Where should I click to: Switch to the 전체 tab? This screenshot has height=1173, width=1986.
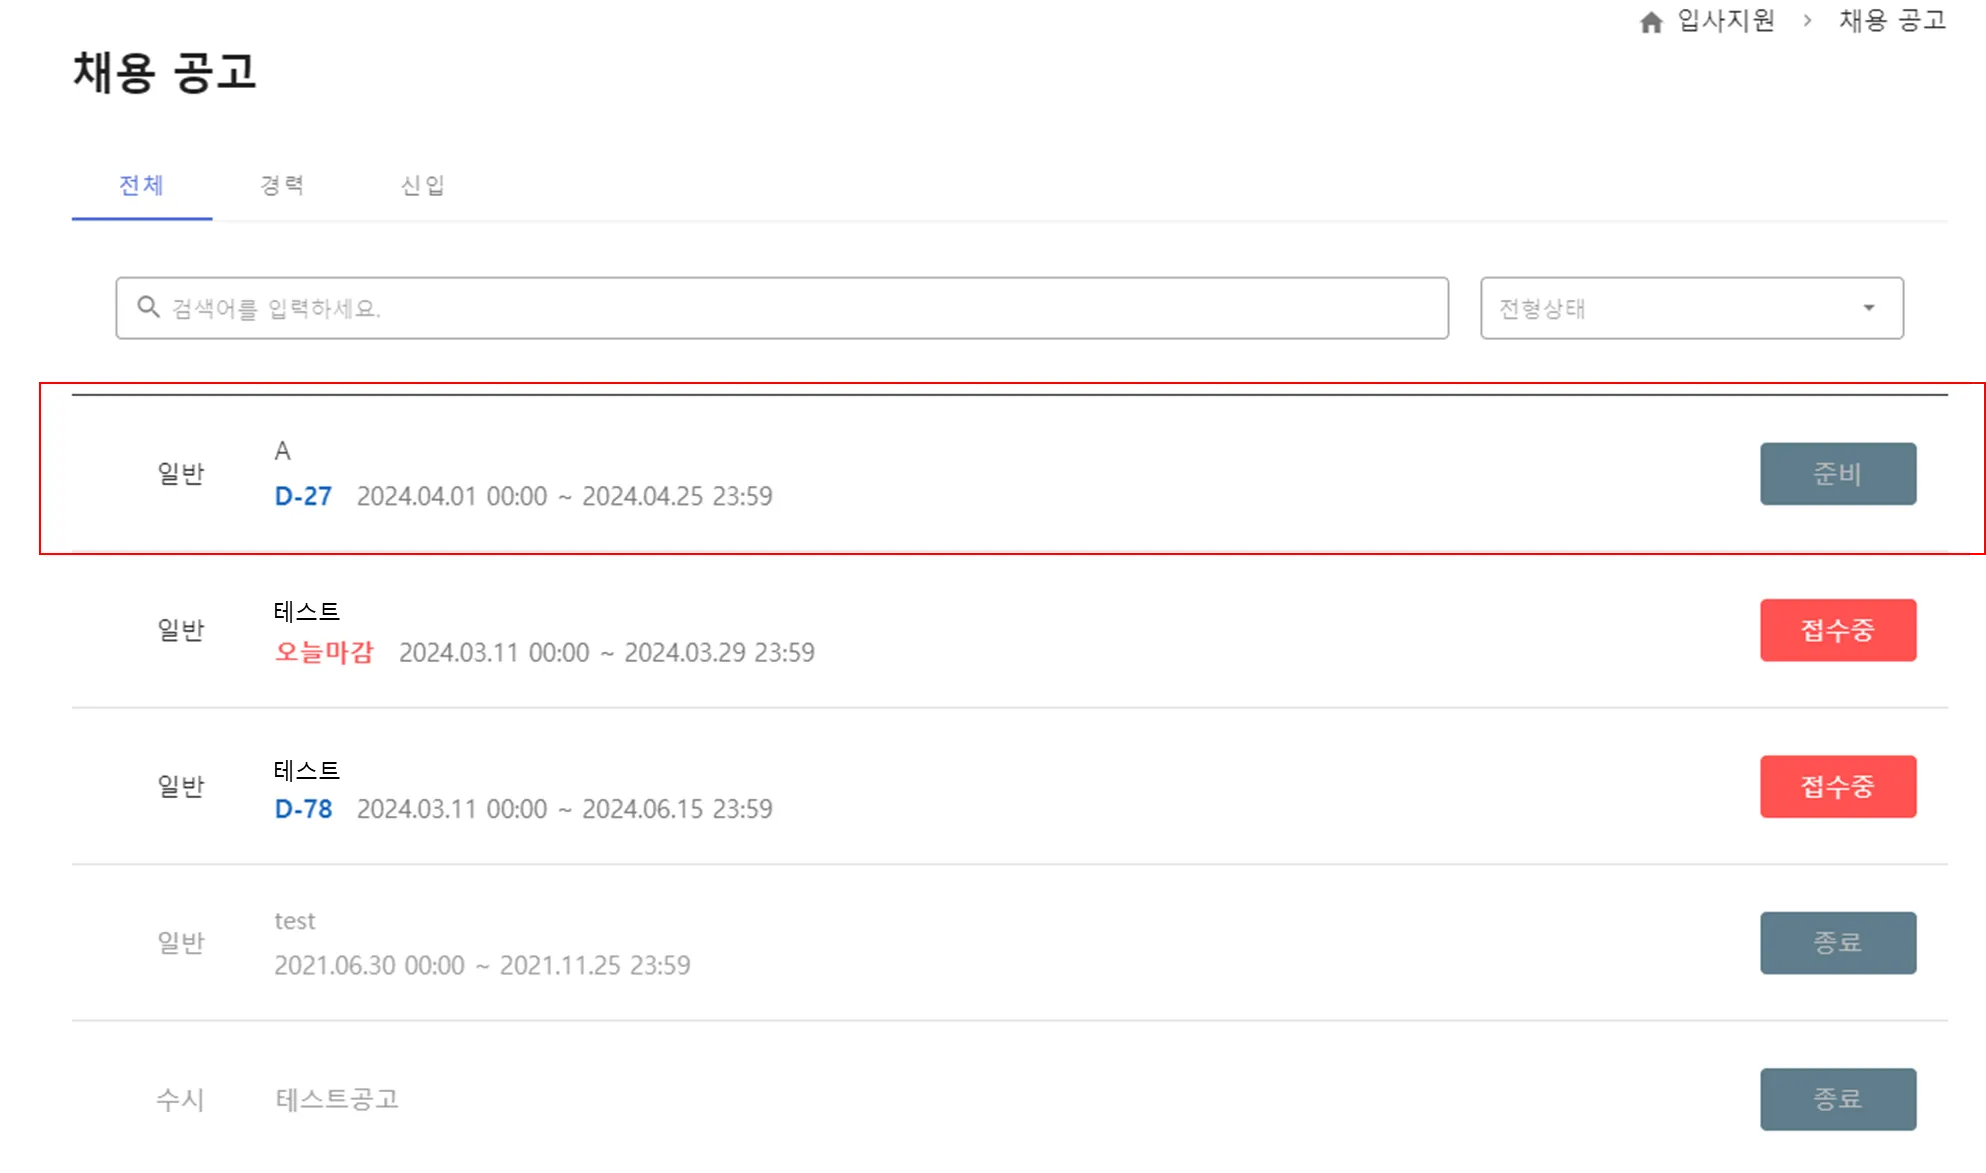coord(141,185)
